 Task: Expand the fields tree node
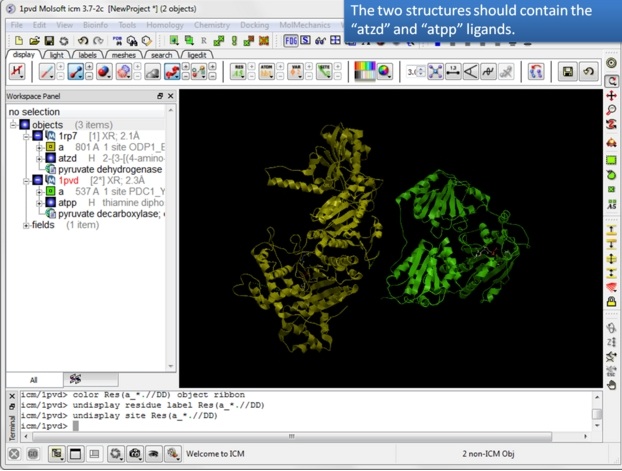click(x=26, y=225)
